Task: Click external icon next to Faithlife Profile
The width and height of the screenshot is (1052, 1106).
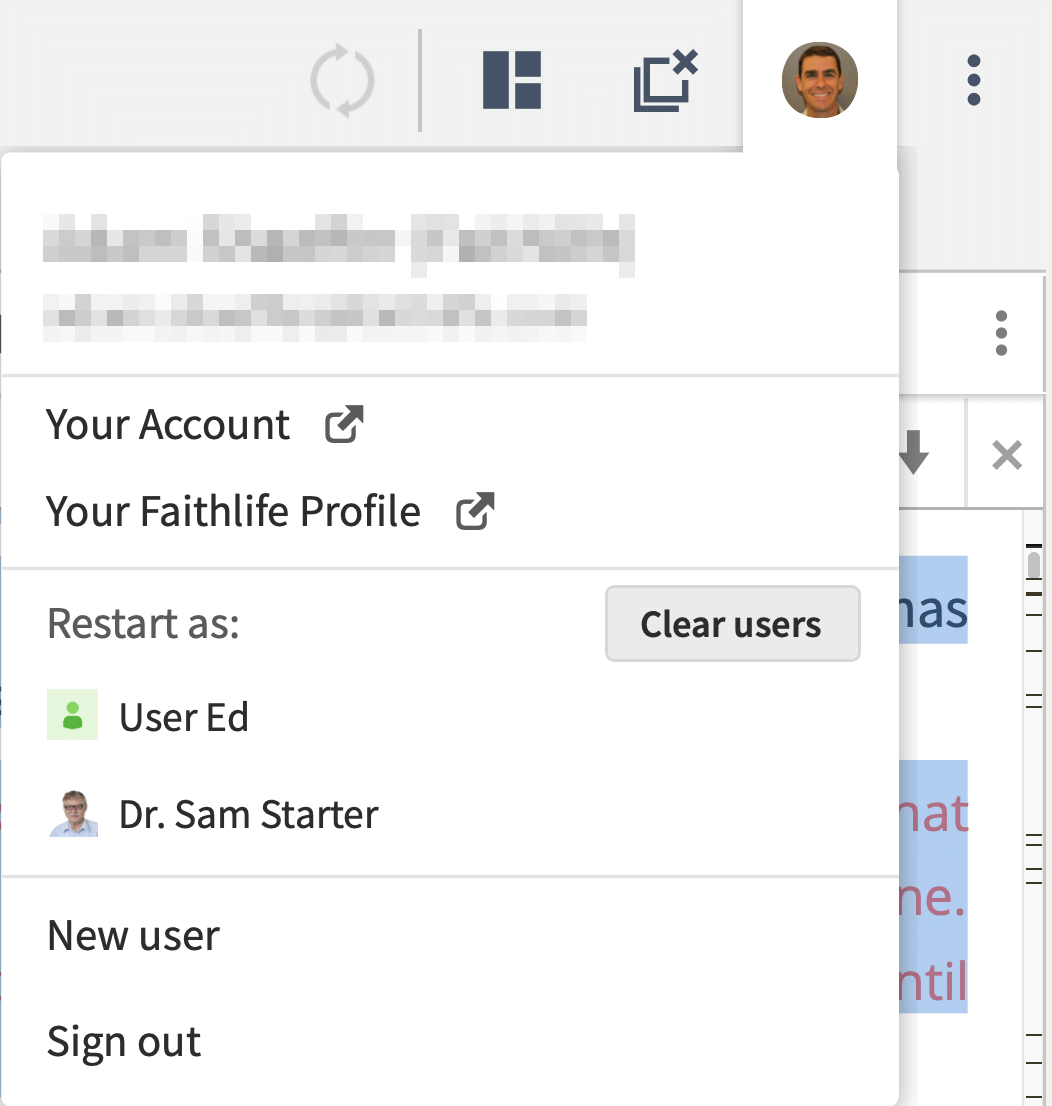Action: click(x=475, y=511)
